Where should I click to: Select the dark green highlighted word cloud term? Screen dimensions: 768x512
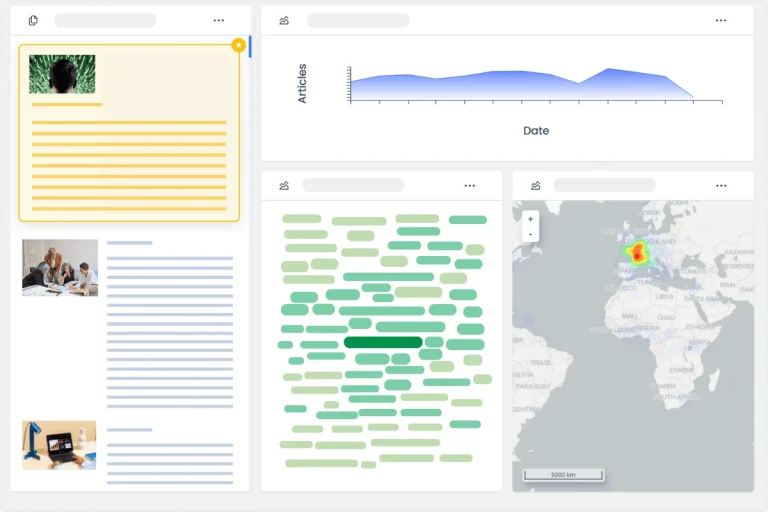(x=383, y=342)
